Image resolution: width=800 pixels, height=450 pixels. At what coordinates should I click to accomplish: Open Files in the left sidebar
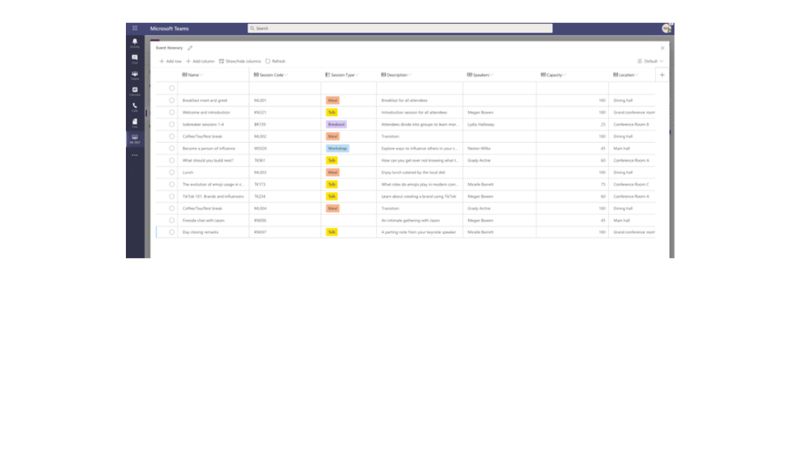point(135,123)
